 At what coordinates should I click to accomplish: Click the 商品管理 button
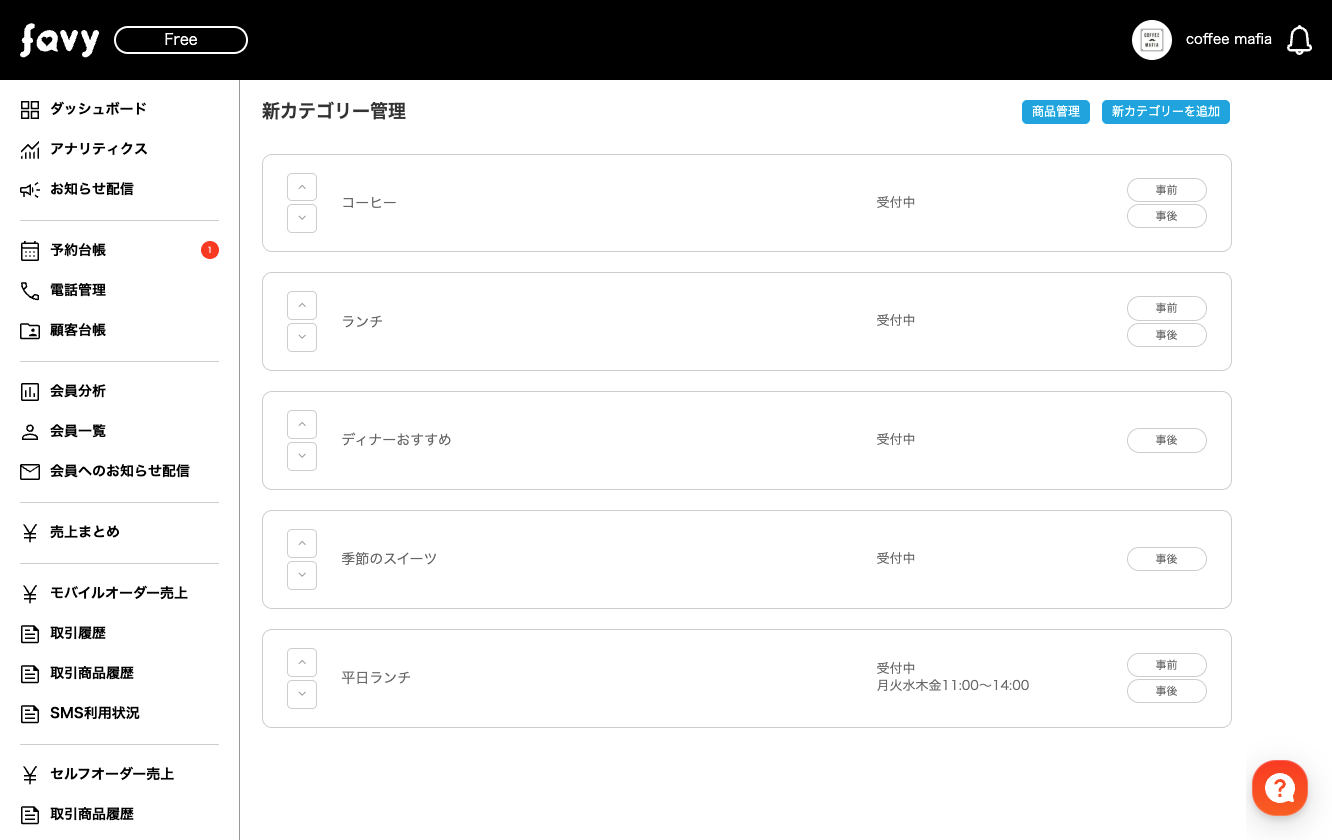pyautogui.click(x=1055, y=112)
